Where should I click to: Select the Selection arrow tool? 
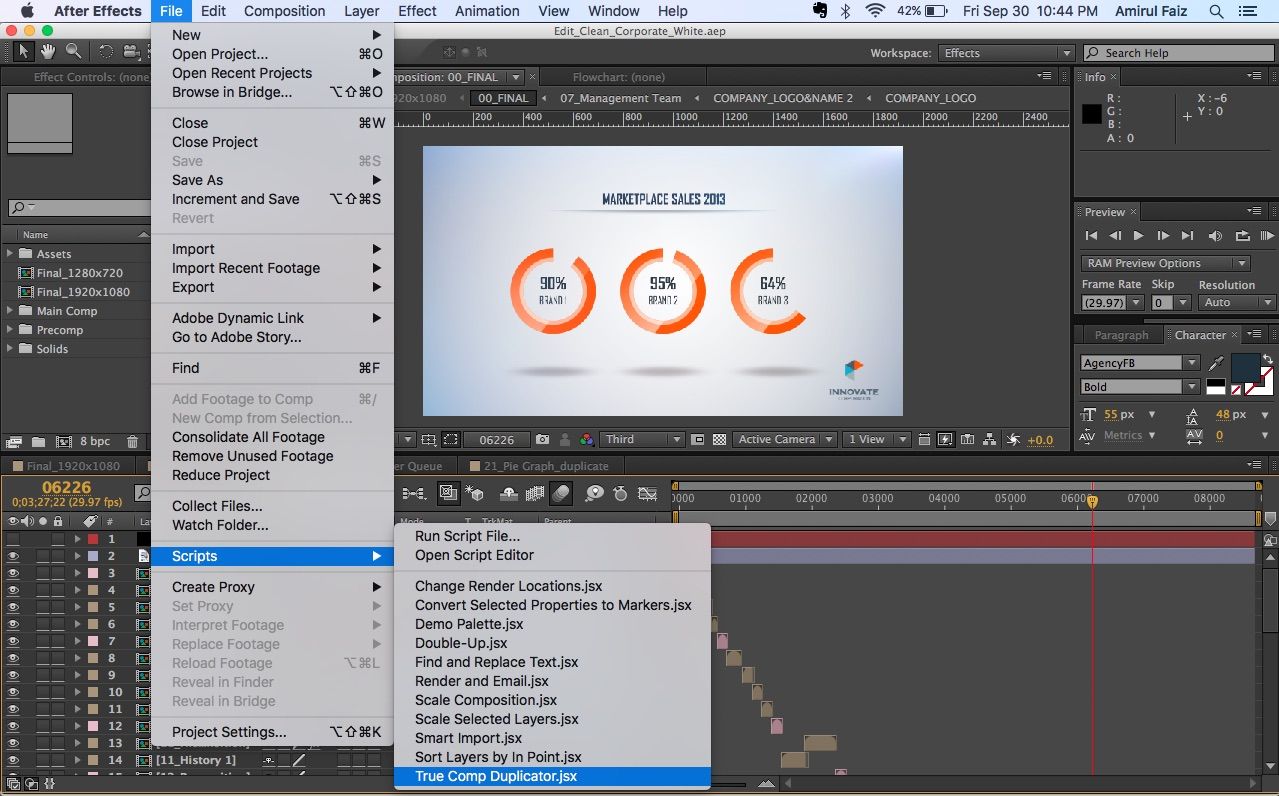tap(24, 51)
